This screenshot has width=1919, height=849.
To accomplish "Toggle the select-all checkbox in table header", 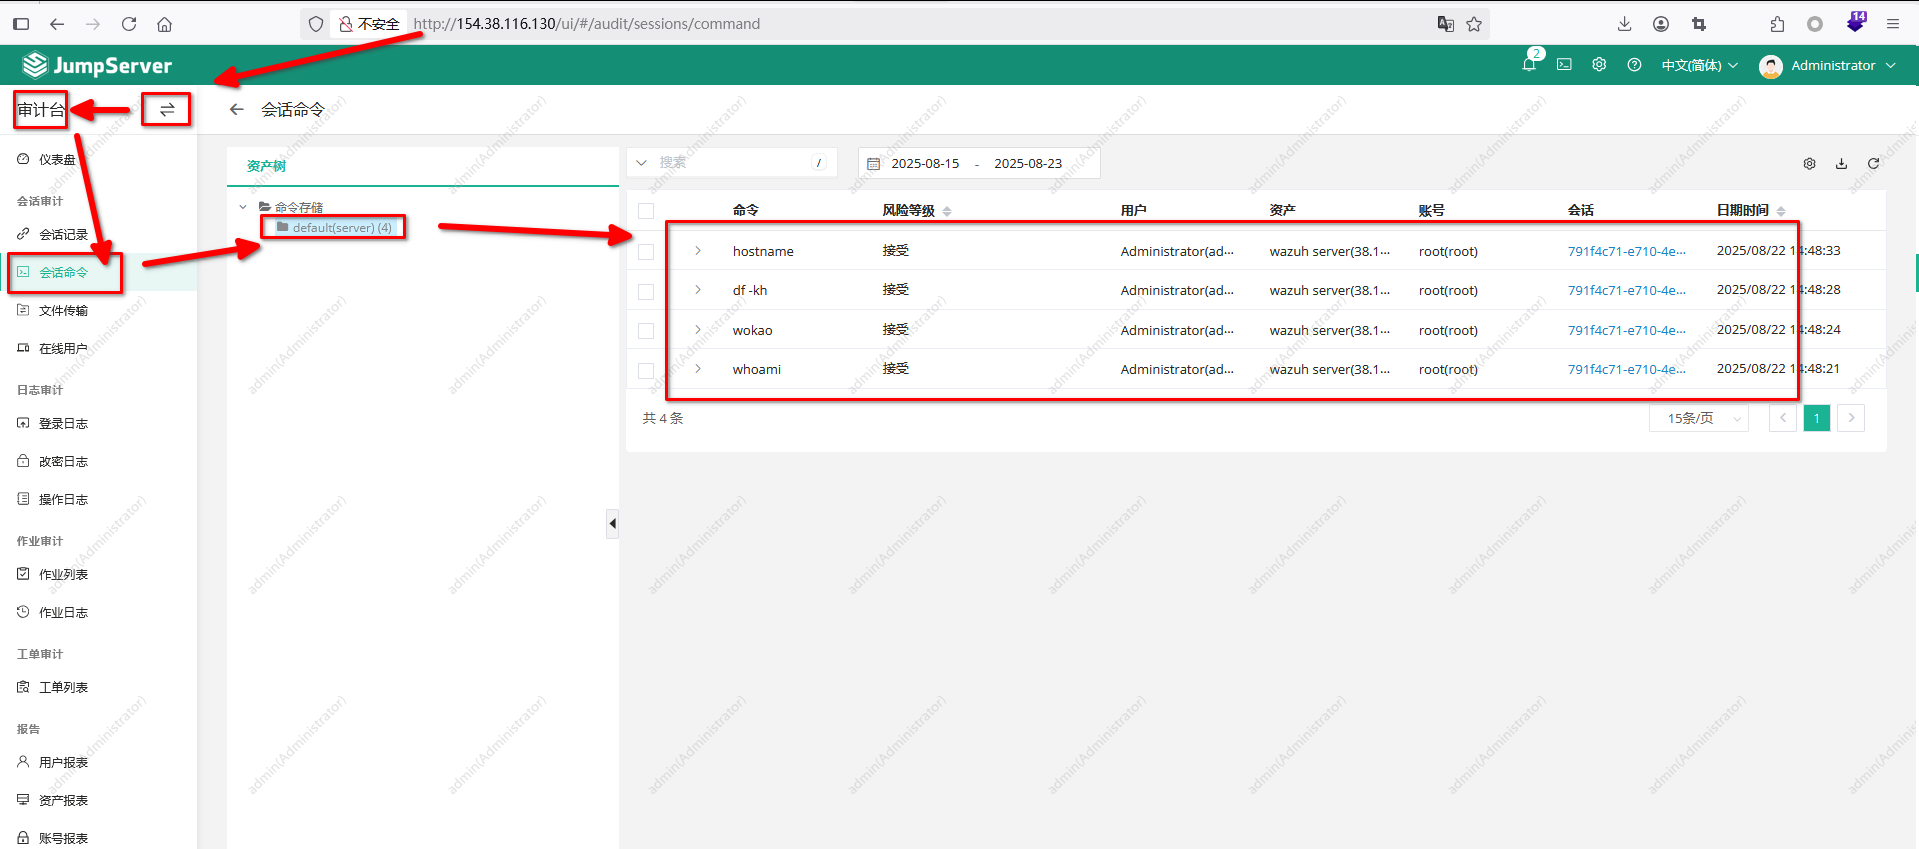I will 646,211.
